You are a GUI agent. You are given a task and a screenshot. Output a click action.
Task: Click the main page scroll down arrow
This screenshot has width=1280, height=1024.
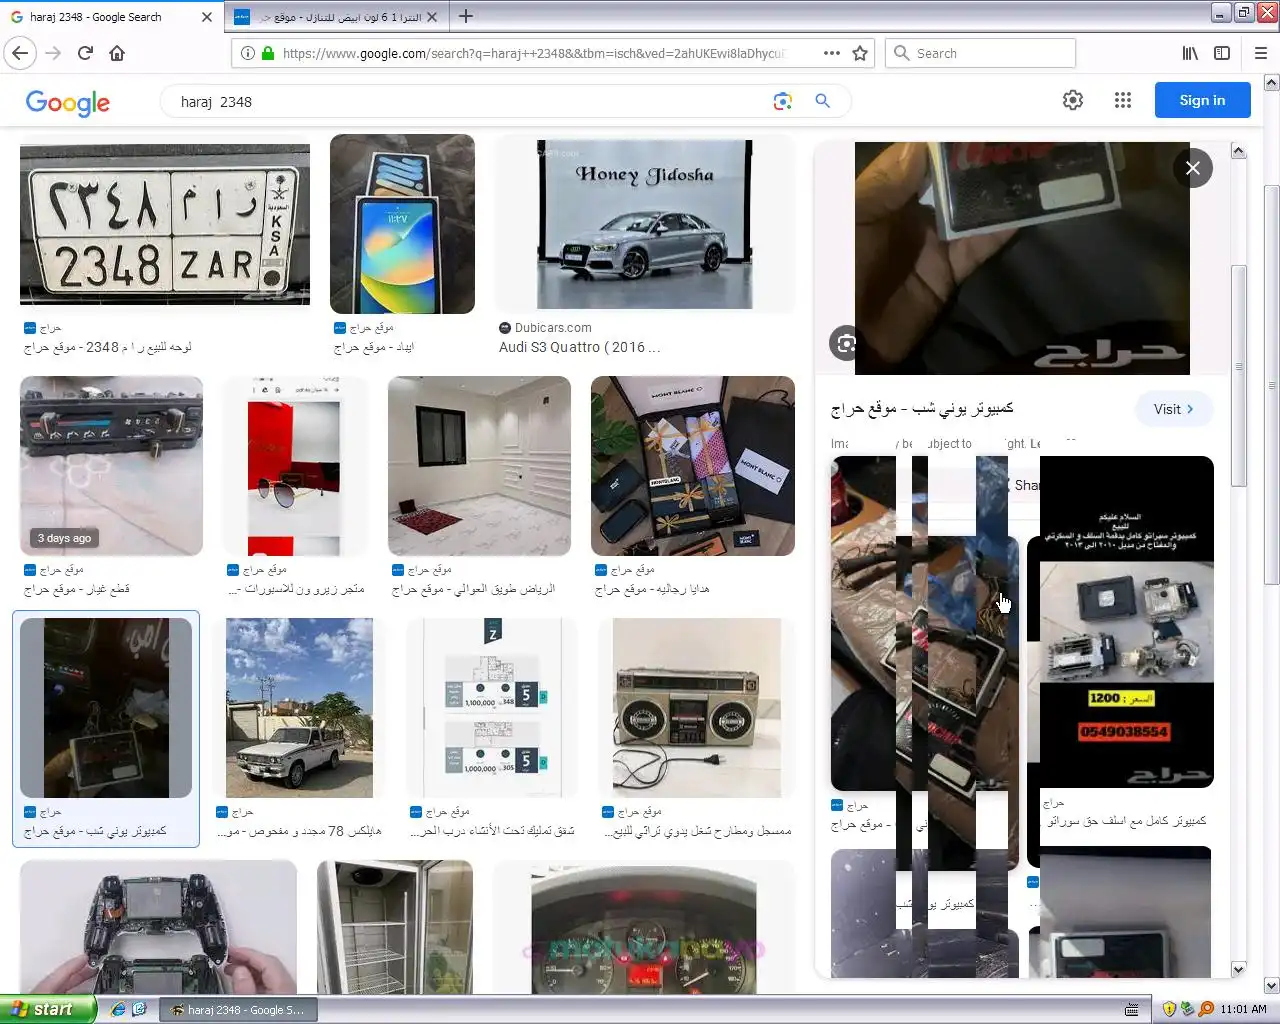pyautogui.click(x=1271, y=985)
